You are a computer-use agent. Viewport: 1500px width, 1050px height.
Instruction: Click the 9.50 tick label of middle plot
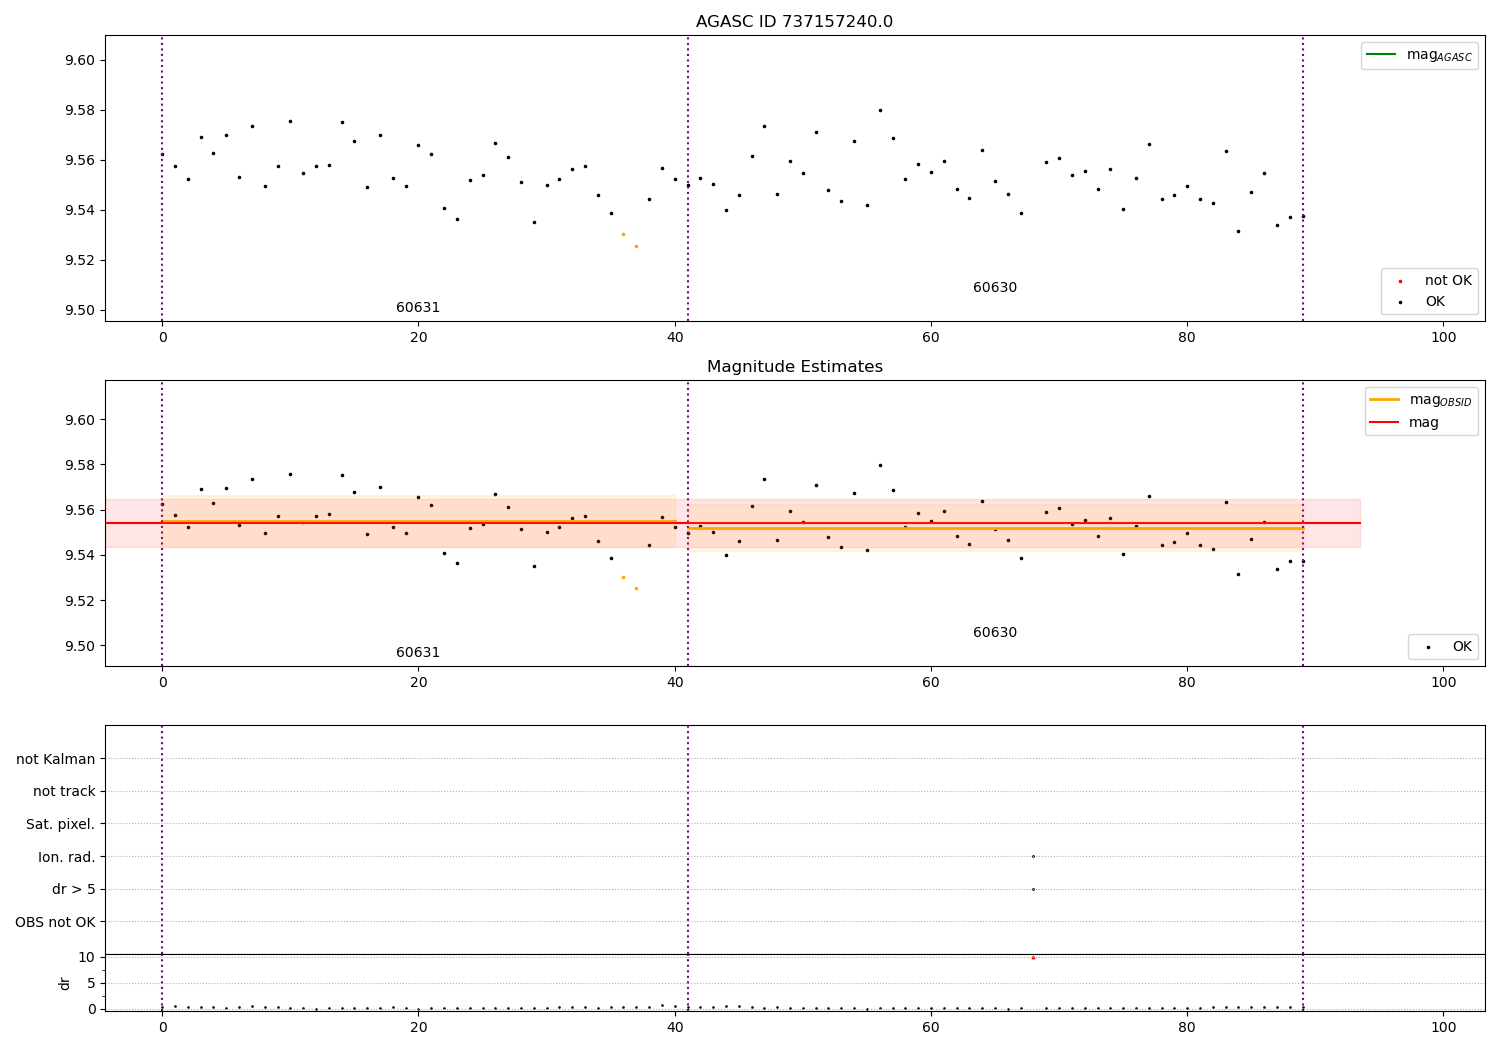(x=80, y=646)
